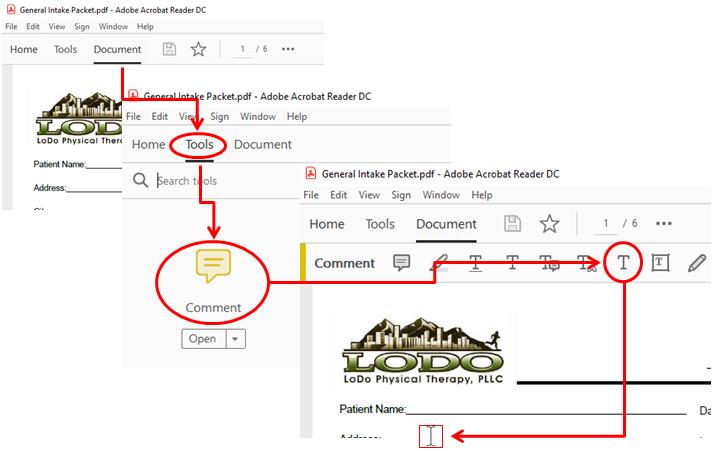Open the File menu in the top-left window
The image size is (713, 451).
(11, 26)
